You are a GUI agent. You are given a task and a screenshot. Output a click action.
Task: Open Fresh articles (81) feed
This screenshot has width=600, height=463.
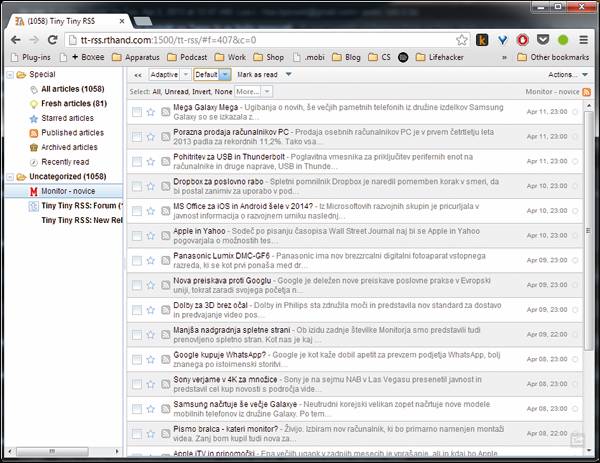click(x=74, y=104)
